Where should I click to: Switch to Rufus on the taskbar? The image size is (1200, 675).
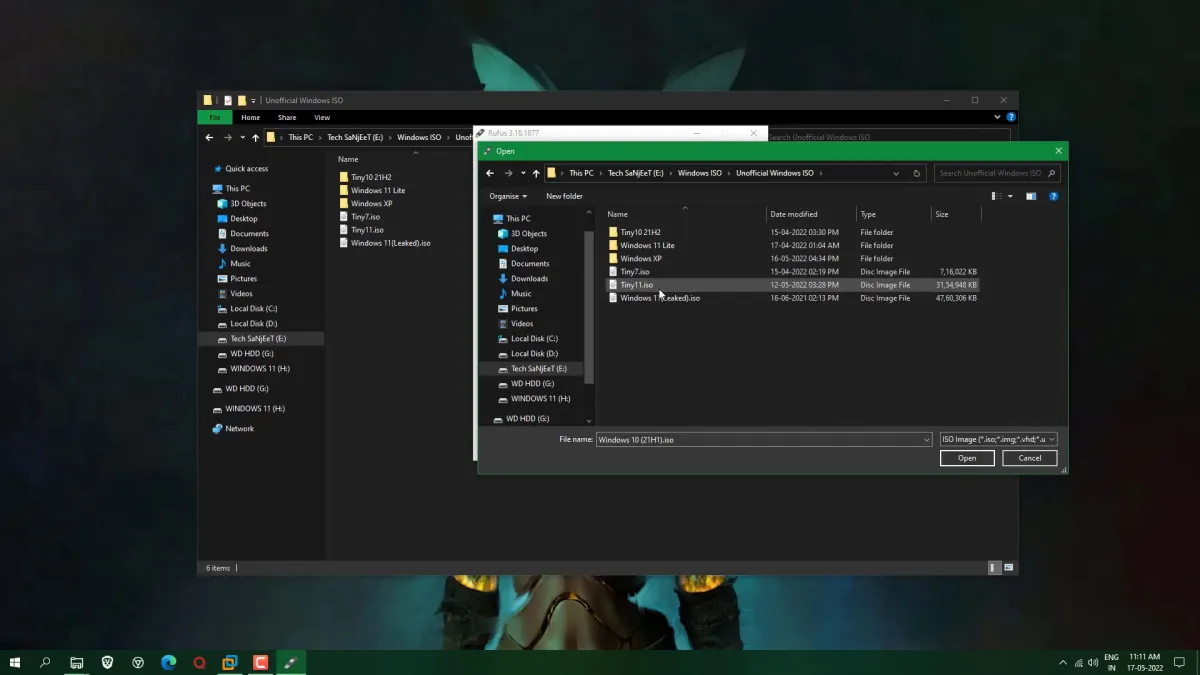click(x=291, y=662)
